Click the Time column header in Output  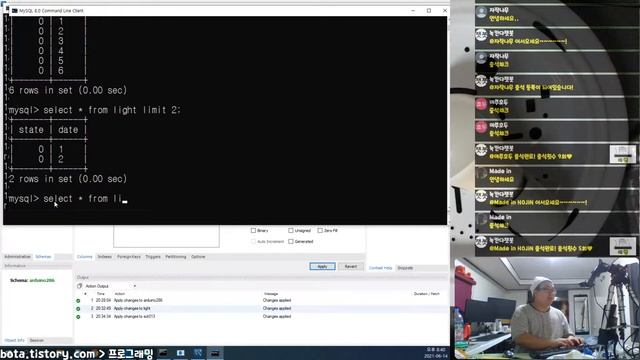100,294
